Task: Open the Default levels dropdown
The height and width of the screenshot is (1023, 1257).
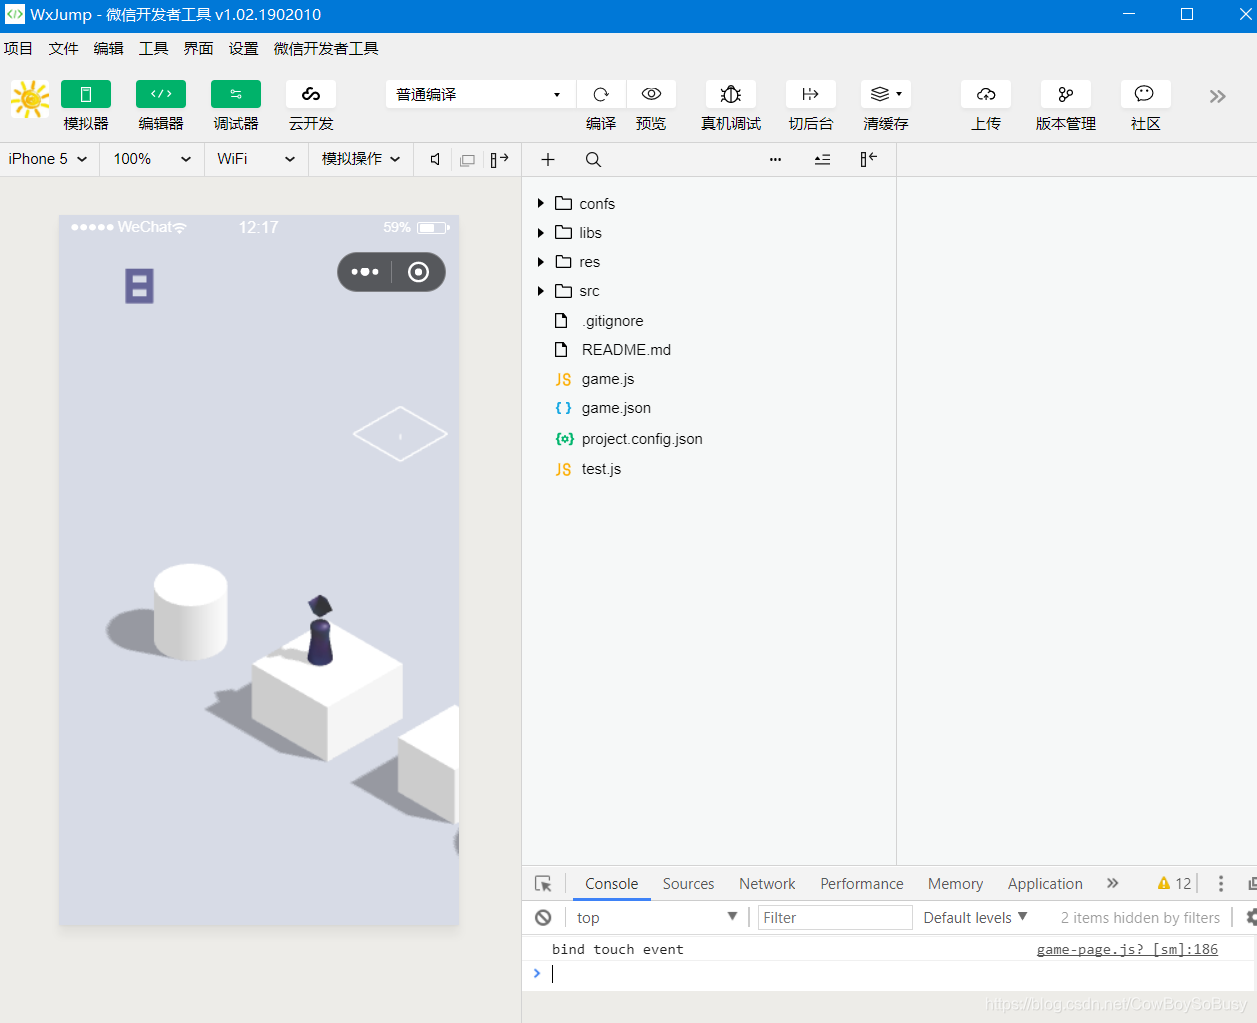Action: tap(975, 918)
